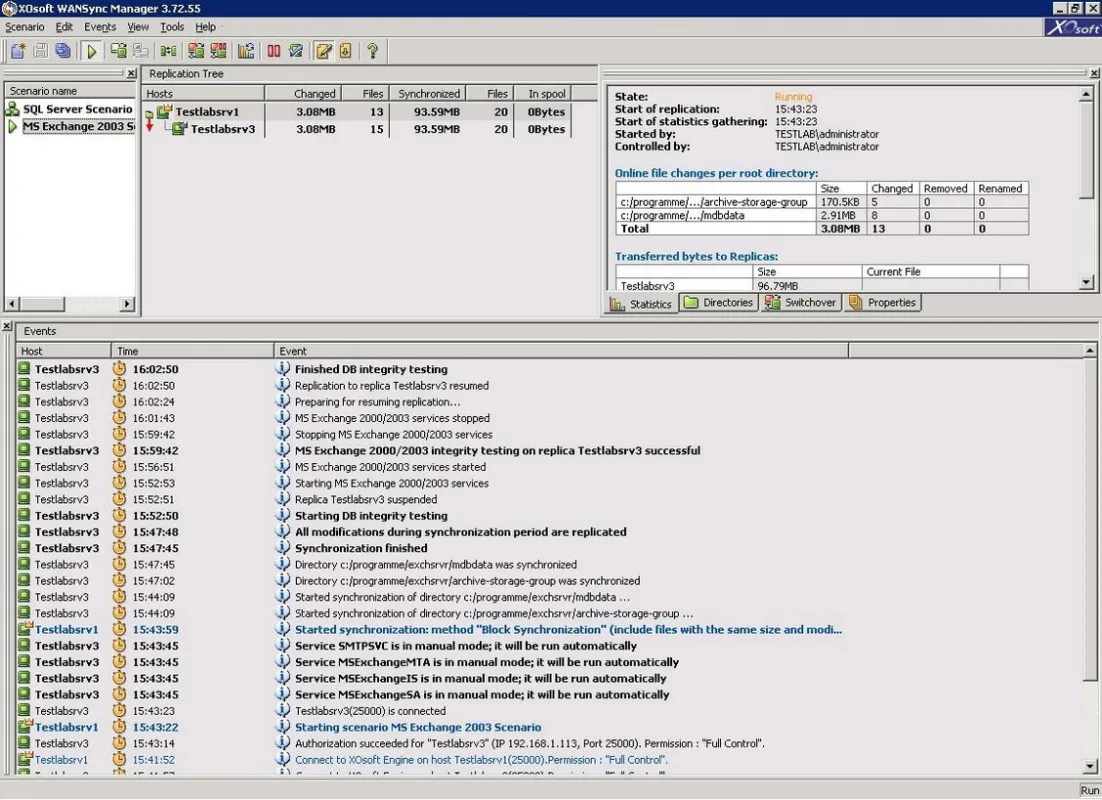Viewport: 1102px width, 800px height.
Task: Click the host icon on the Starting scenario event row
Action: coord(25,726)
